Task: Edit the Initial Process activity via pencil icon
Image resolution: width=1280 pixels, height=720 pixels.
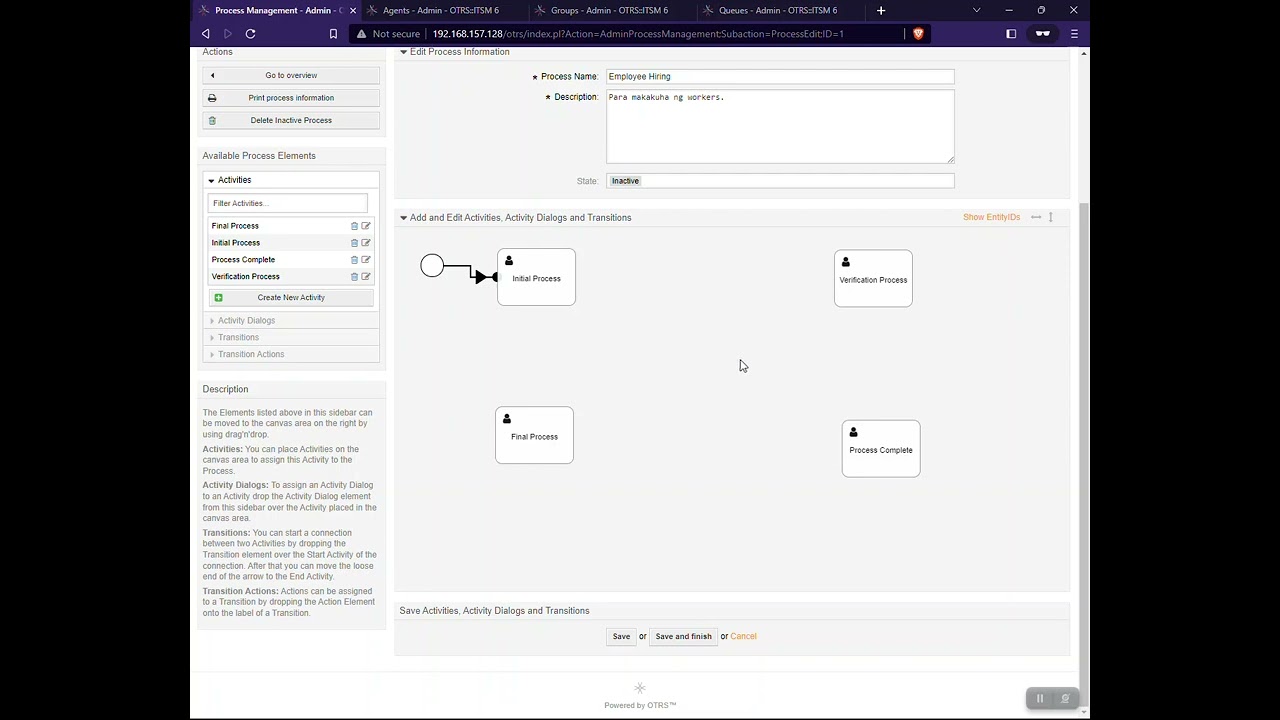Action: [366, 243]
